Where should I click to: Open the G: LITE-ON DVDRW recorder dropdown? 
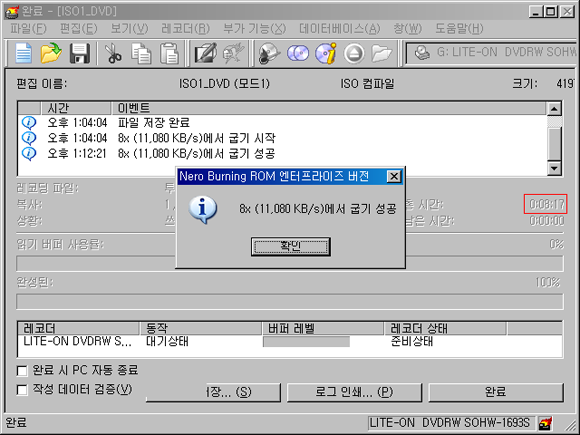pyautogui.click(x=492, y=53)
